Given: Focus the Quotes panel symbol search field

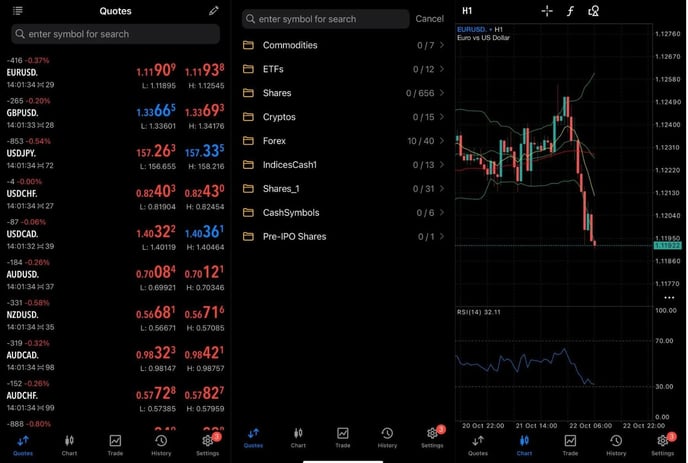Looking at the screenshot, I should tap(116, 34).
